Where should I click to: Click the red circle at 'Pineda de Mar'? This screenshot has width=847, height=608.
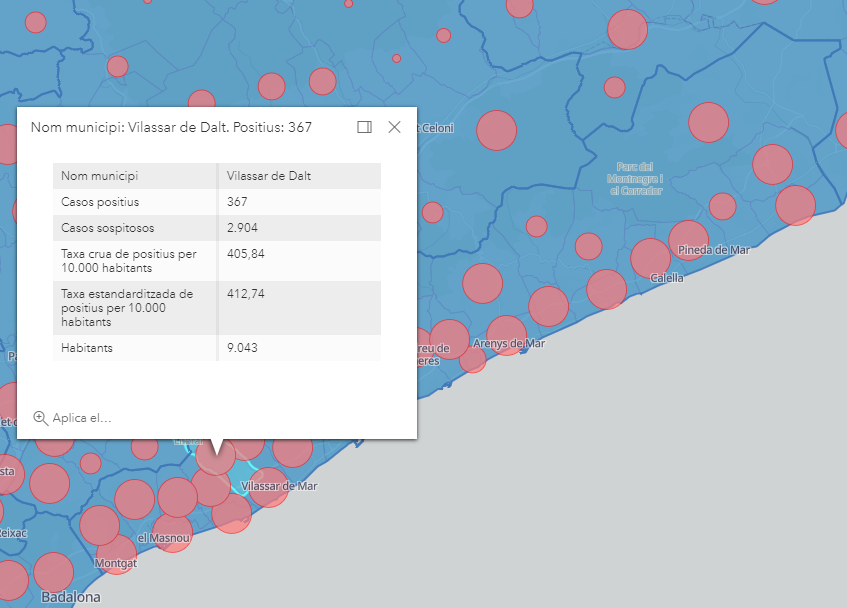coord(688,240)
